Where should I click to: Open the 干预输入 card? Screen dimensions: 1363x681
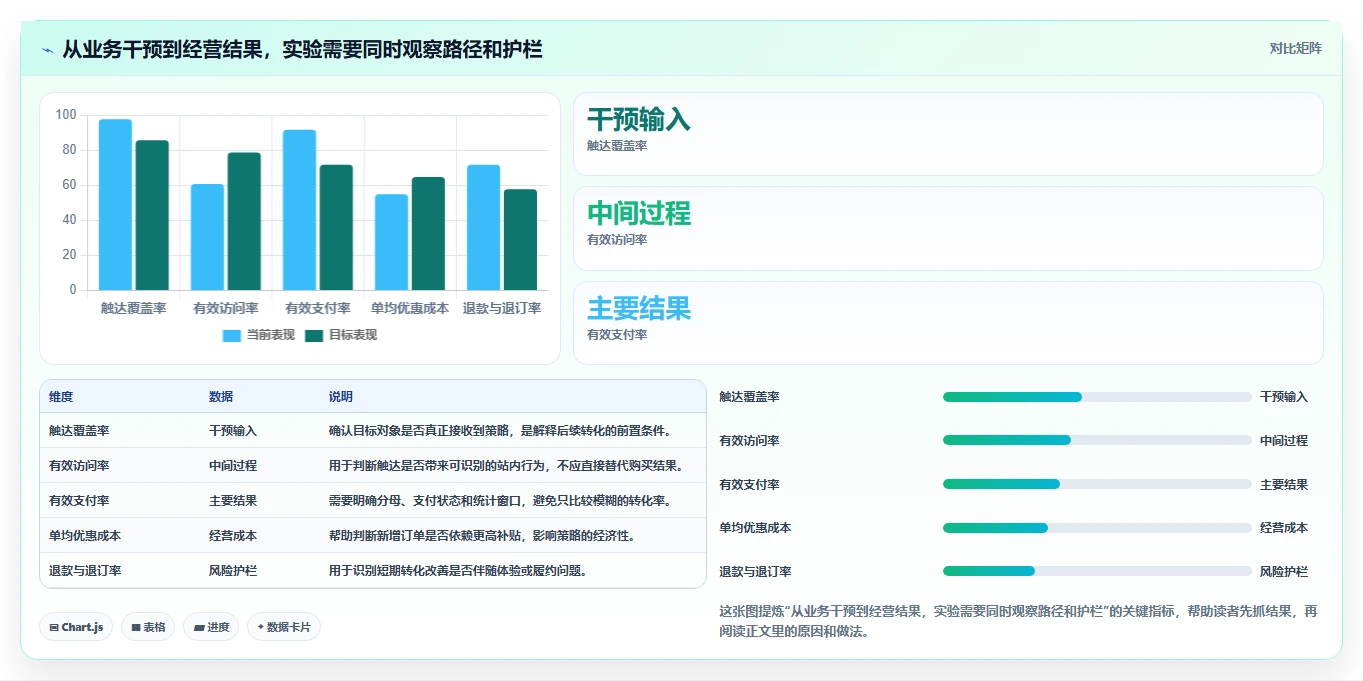[x=948, y=134]
